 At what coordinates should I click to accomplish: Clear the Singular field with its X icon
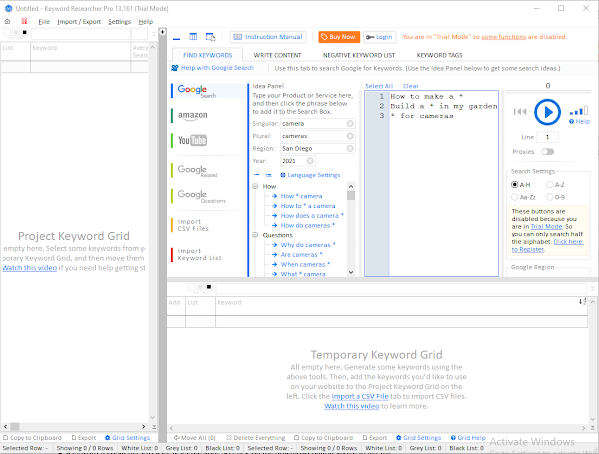350,123
